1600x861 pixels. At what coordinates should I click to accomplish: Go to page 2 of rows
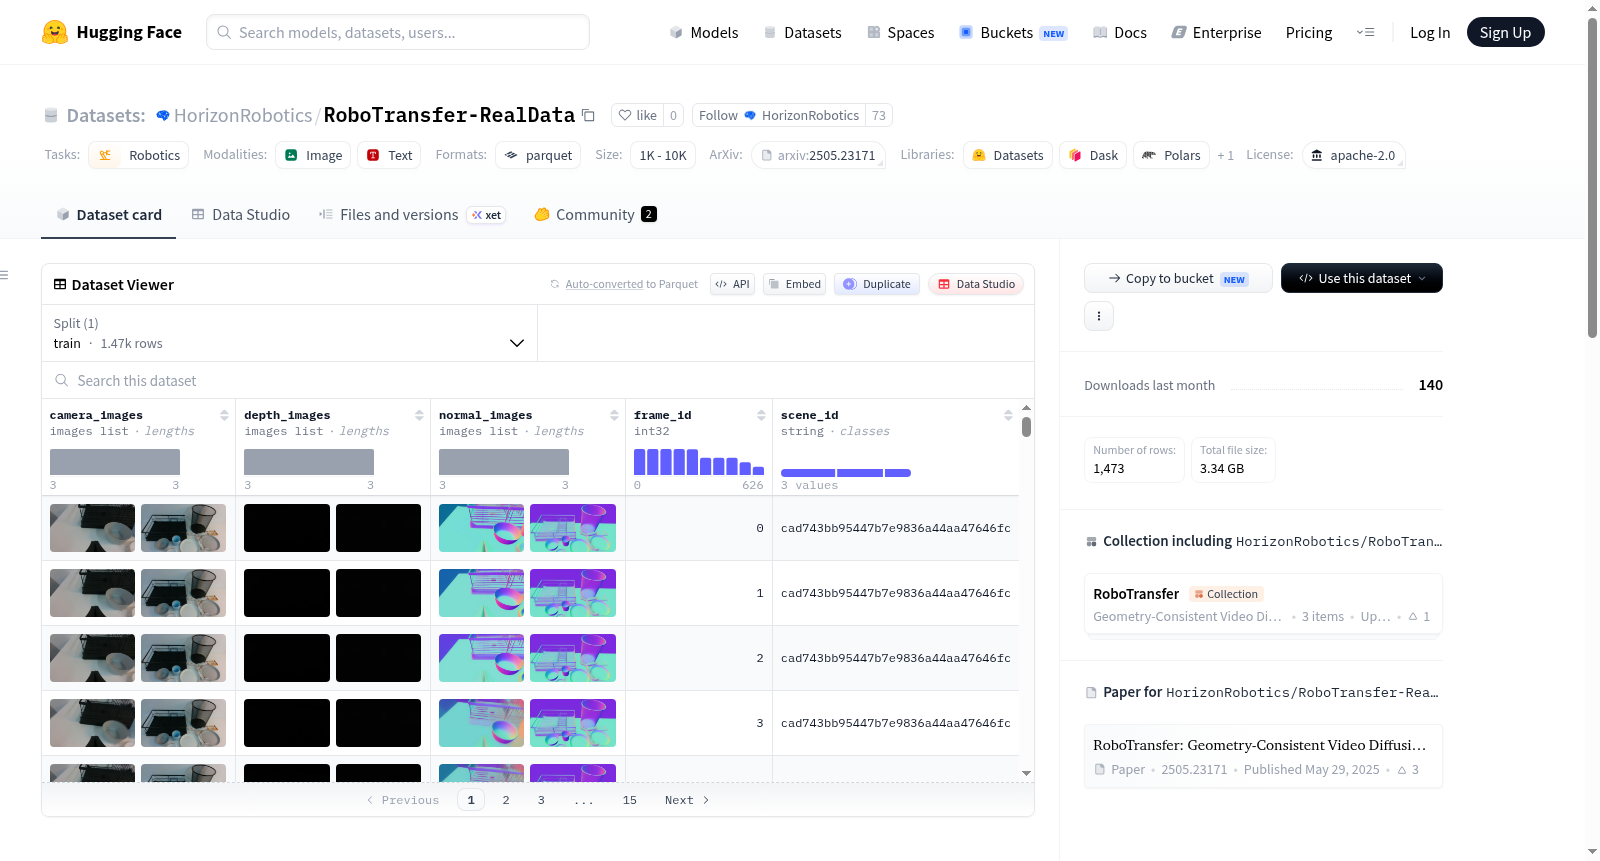506,800
